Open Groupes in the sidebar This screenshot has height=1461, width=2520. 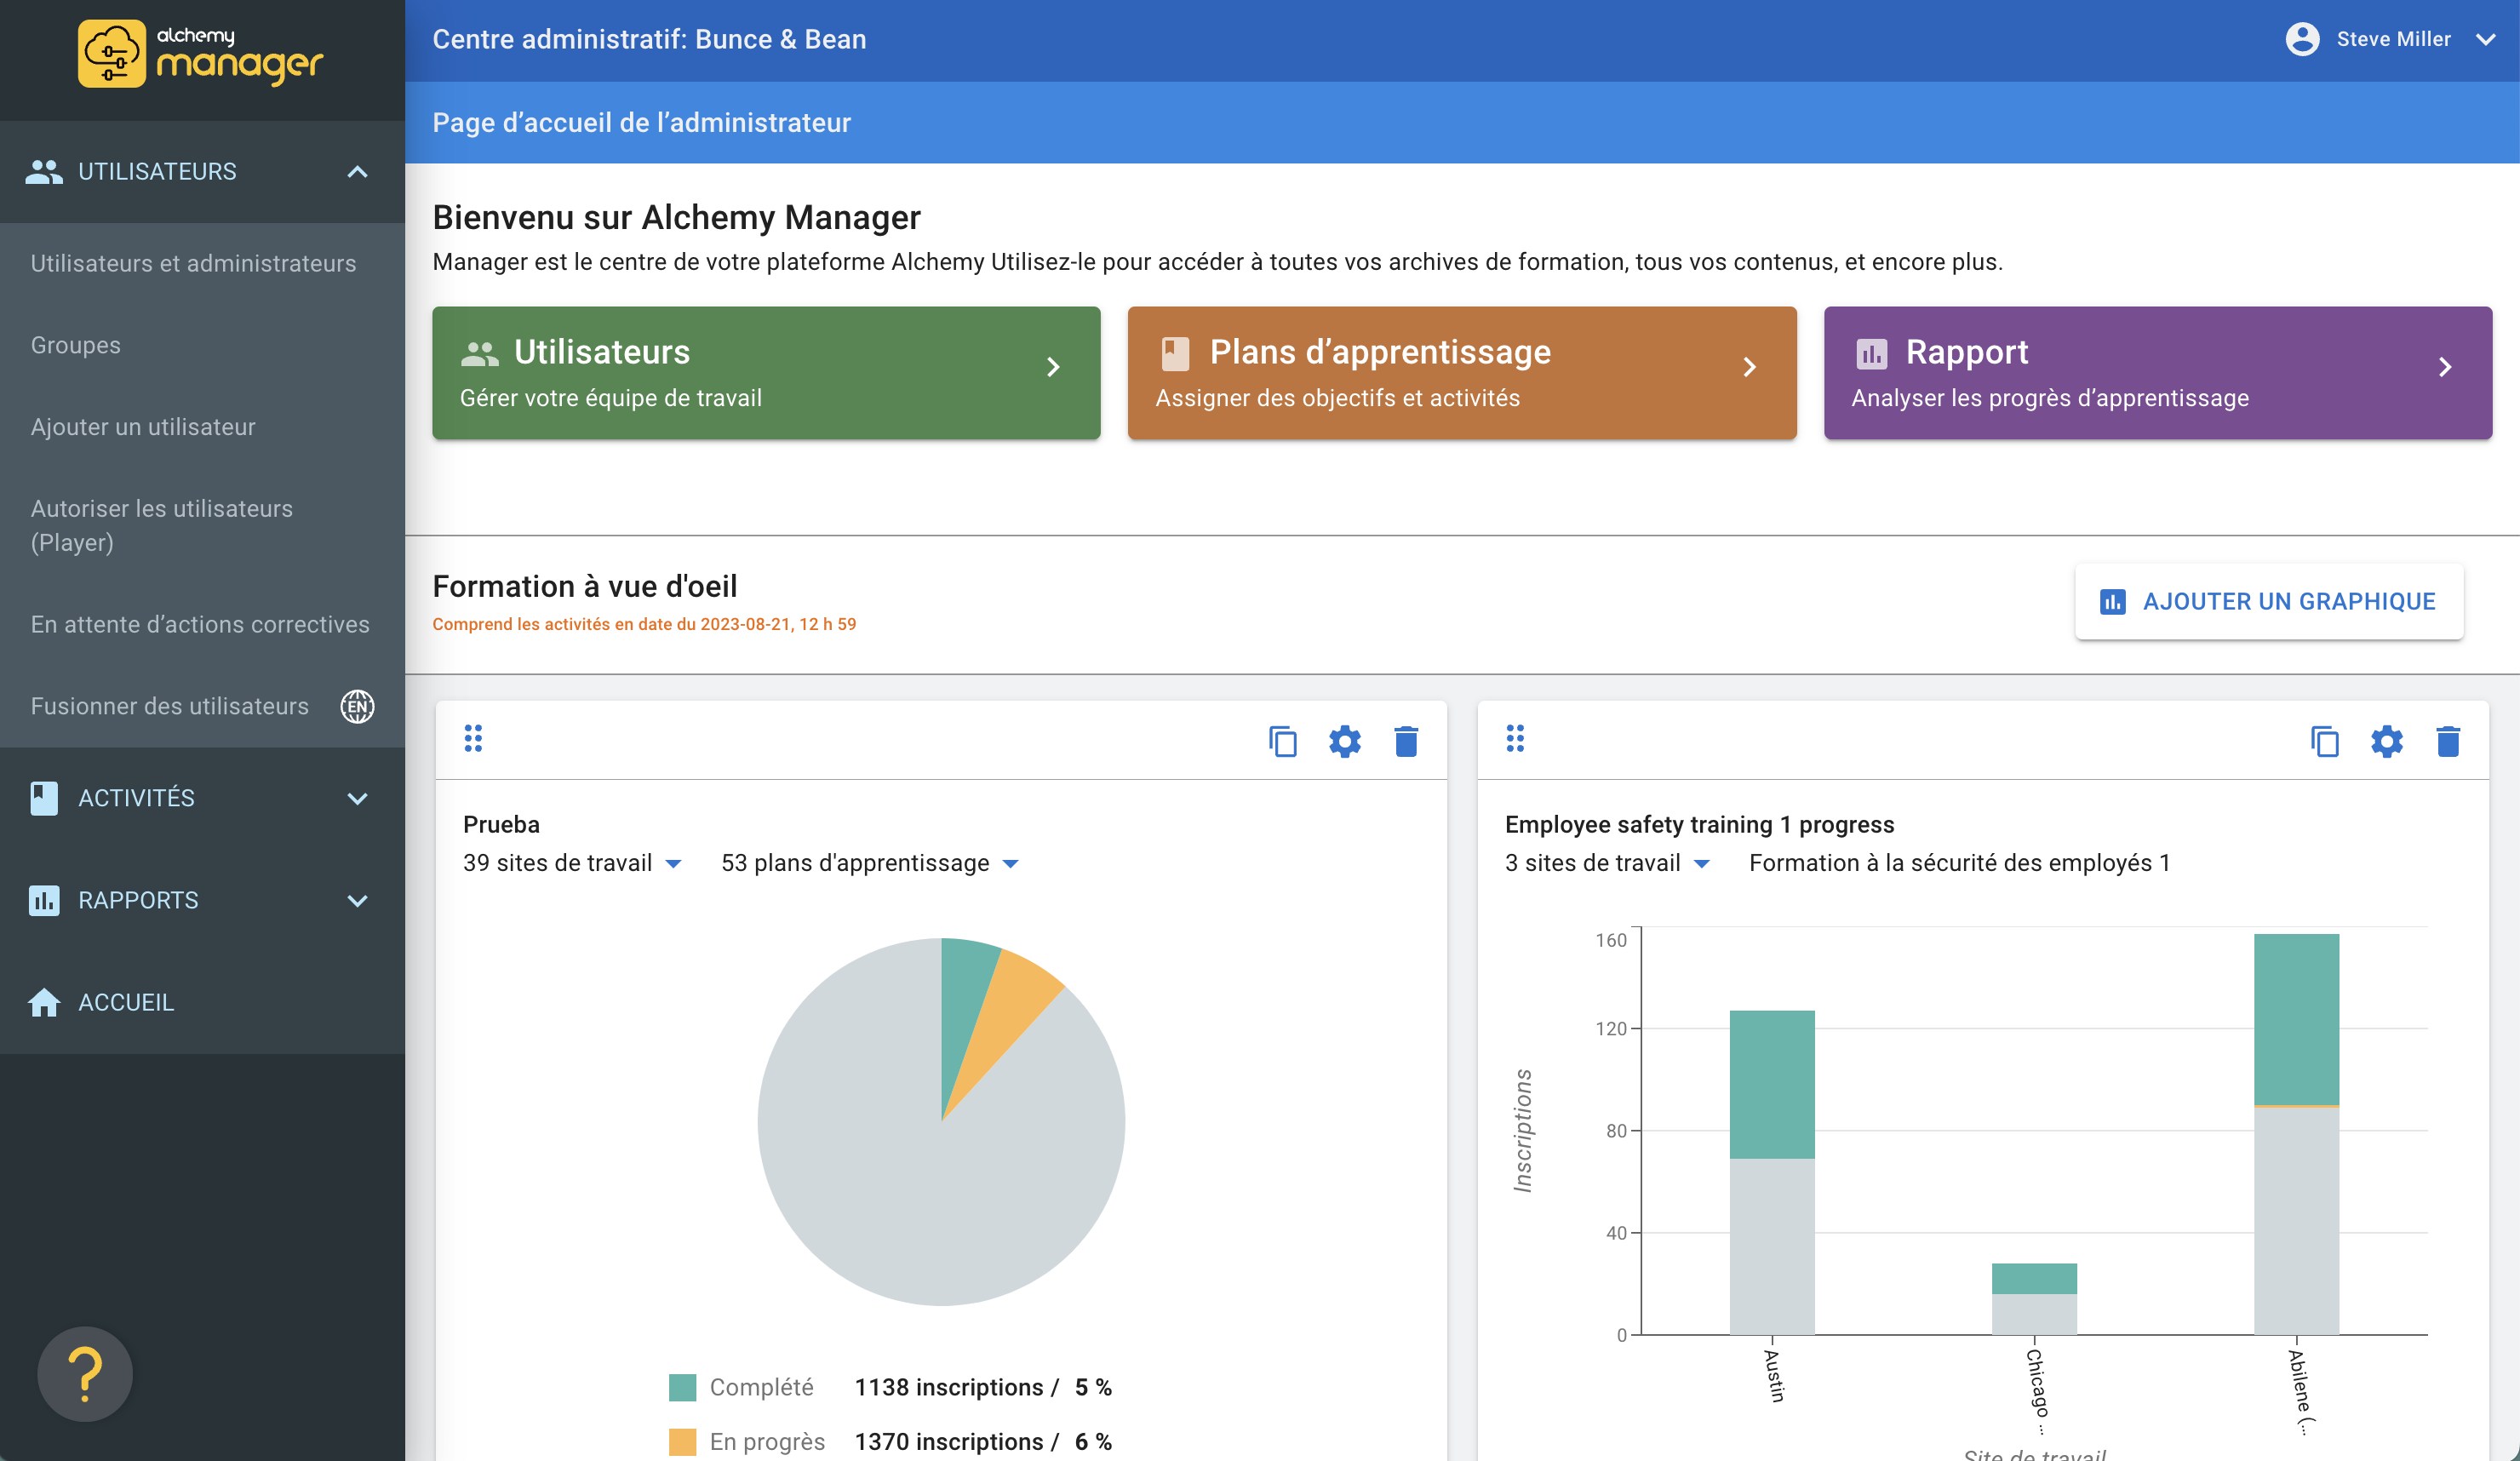coord(76,345)
